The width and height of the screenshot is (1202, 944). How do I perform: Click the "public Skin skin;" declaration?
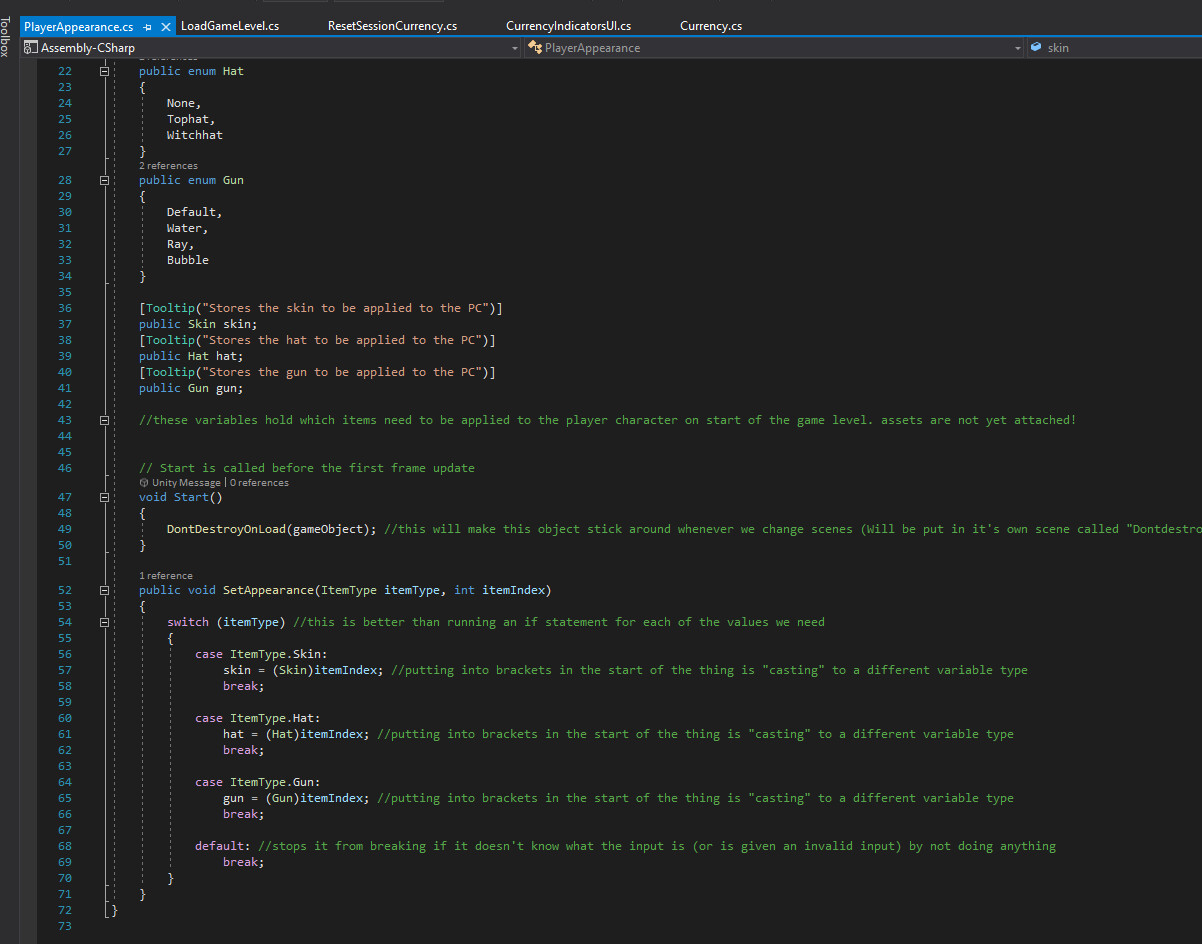[198, 324]
